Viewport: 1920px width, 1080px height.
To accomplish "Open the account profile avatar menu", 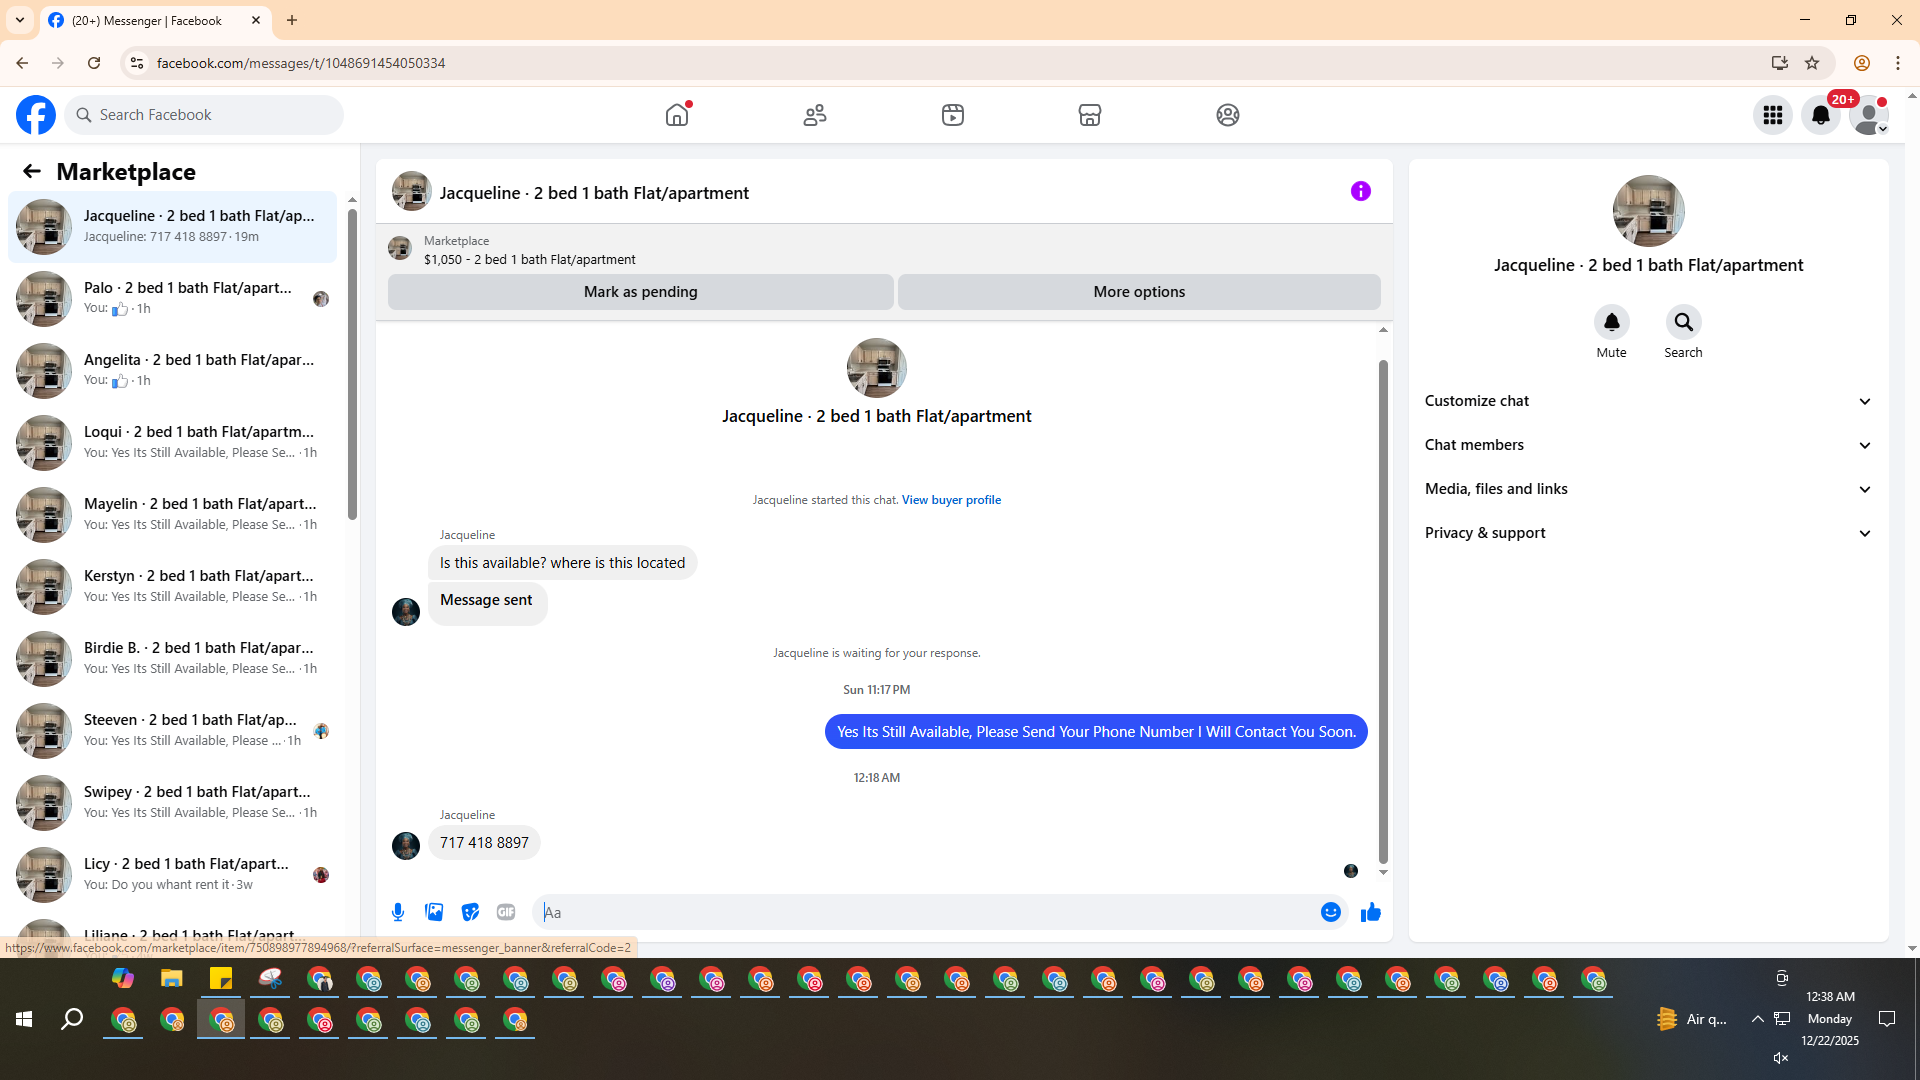I will [1869, 115].
